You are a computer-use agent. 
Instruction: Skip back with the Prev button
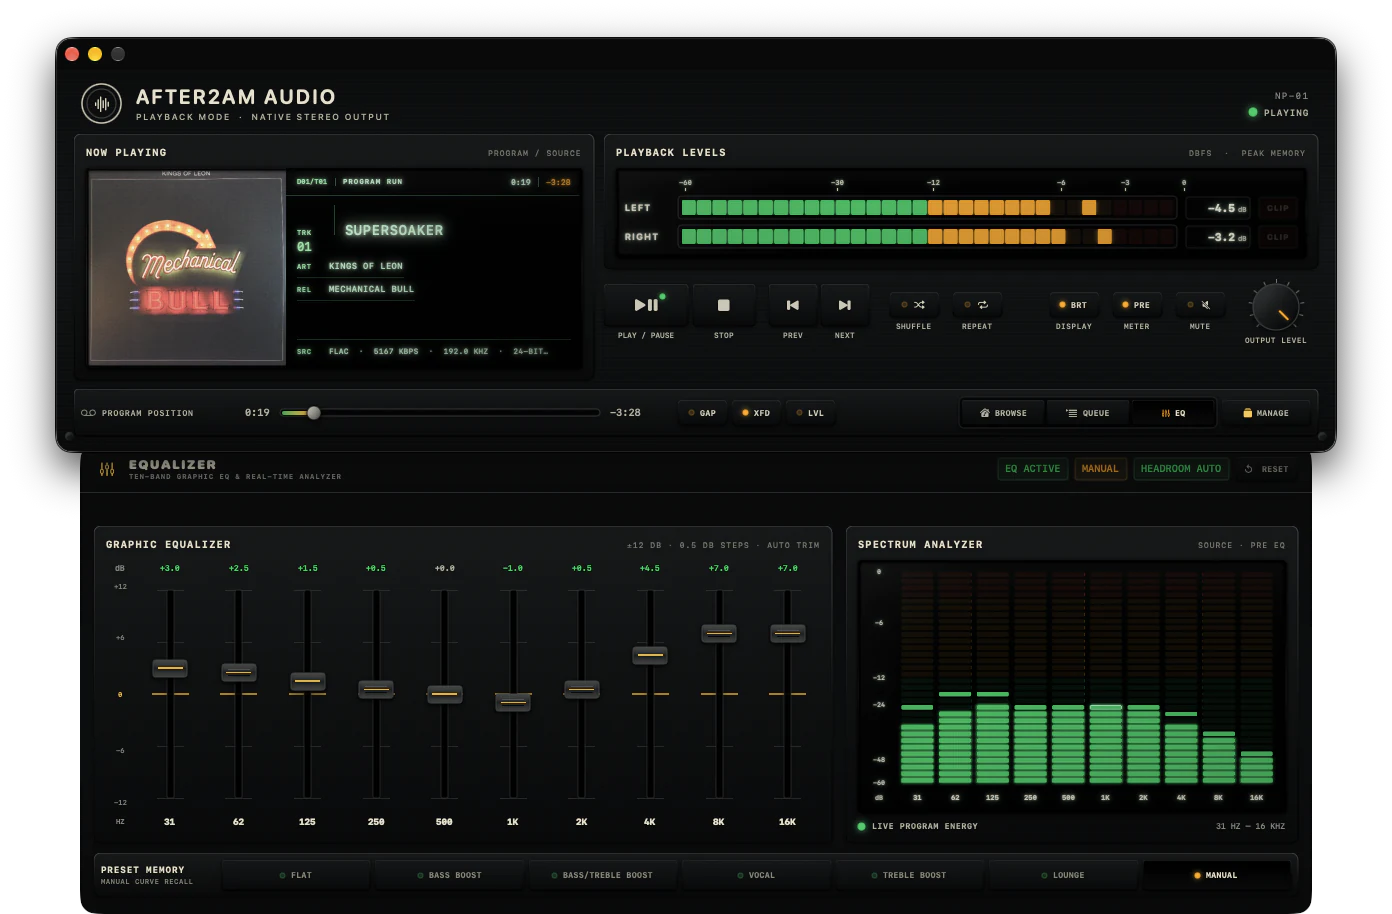click(793, 305)
